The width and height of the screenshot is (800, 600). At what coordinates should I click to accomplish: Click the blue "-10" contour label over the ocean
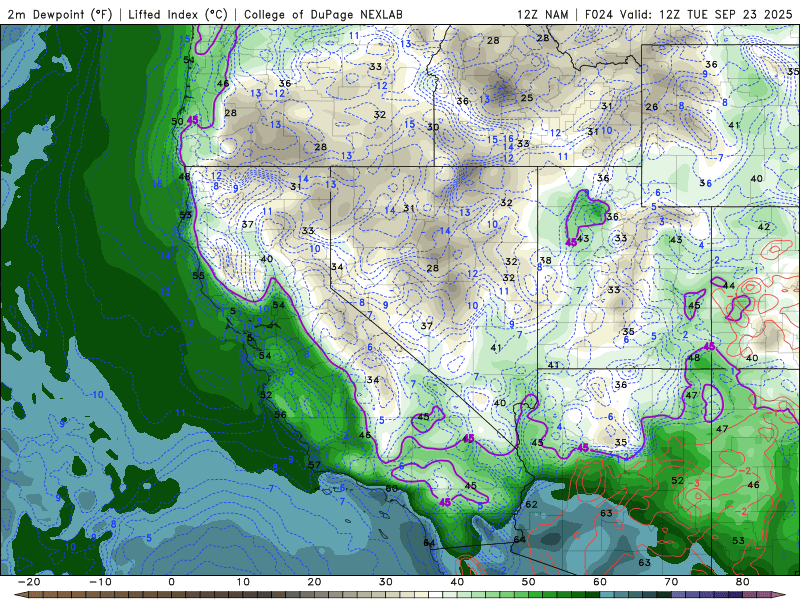click(x=96, y=394)
